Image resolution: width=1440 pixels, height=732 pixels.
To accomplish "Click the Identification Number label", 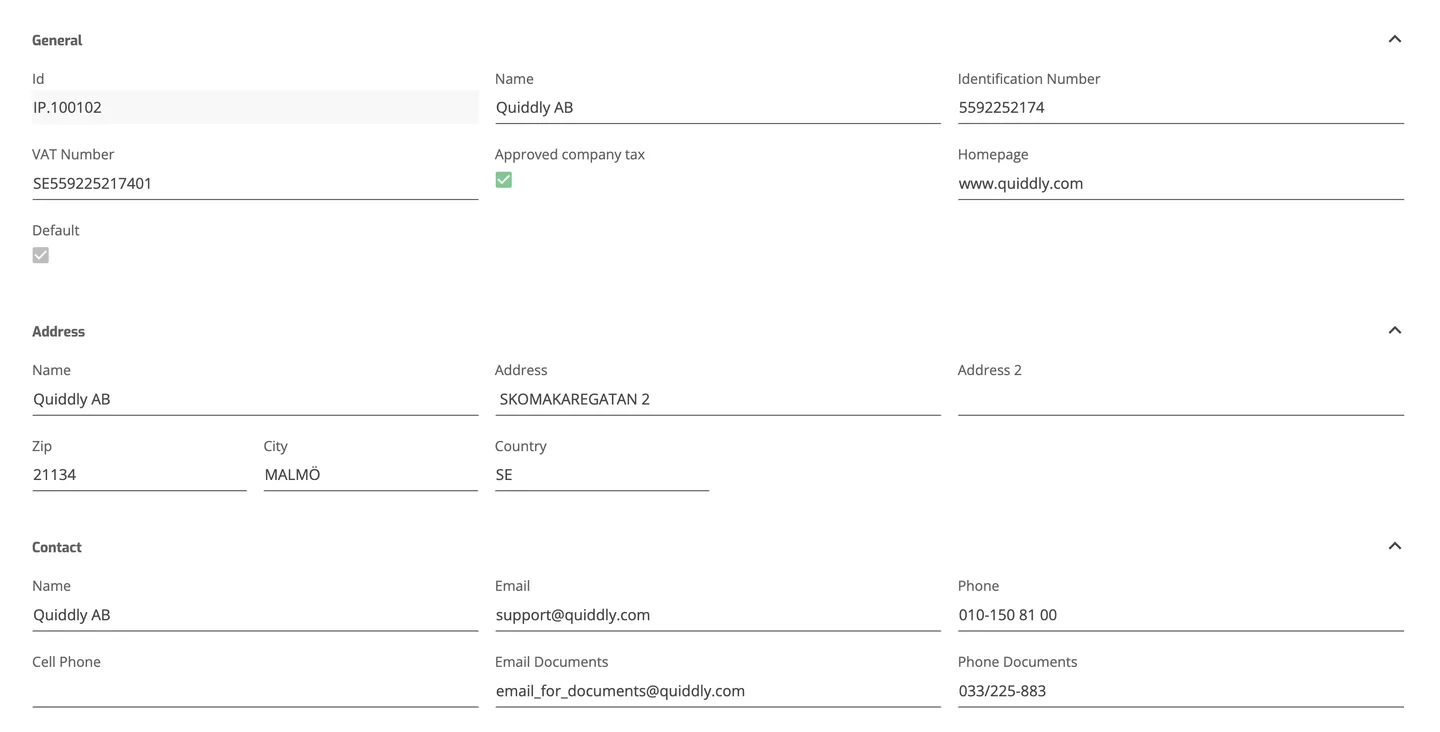I will [1029, 78].
